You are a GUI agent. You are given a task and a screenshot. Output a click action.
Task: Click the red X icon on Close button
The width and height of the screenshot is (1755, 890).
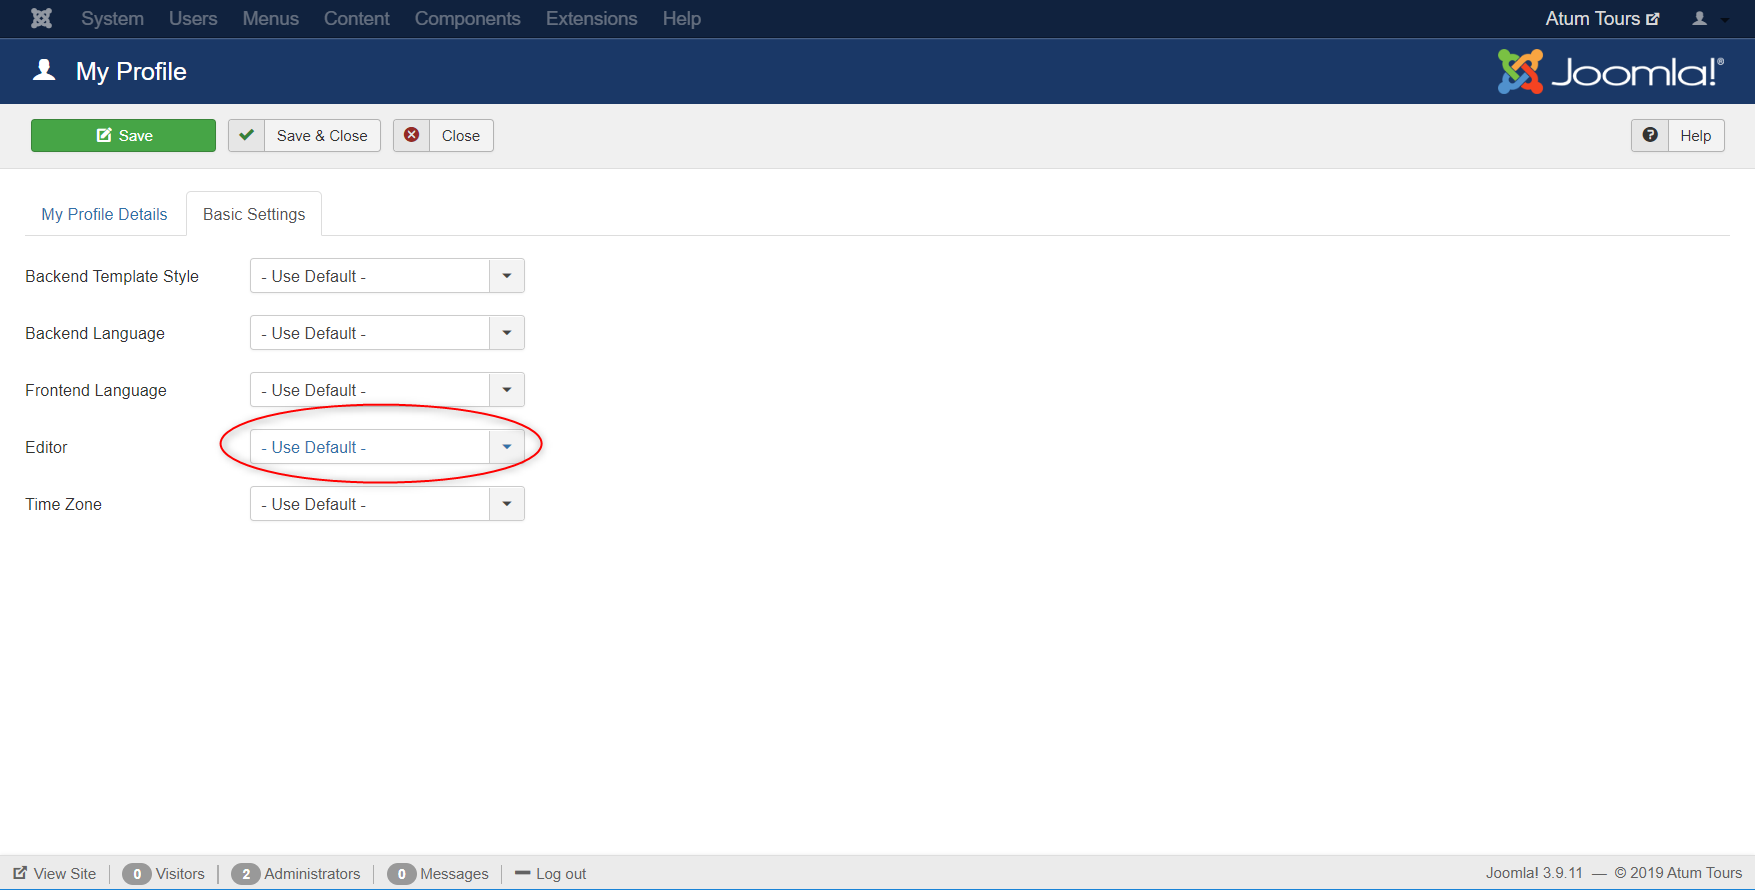click(411, 135)
